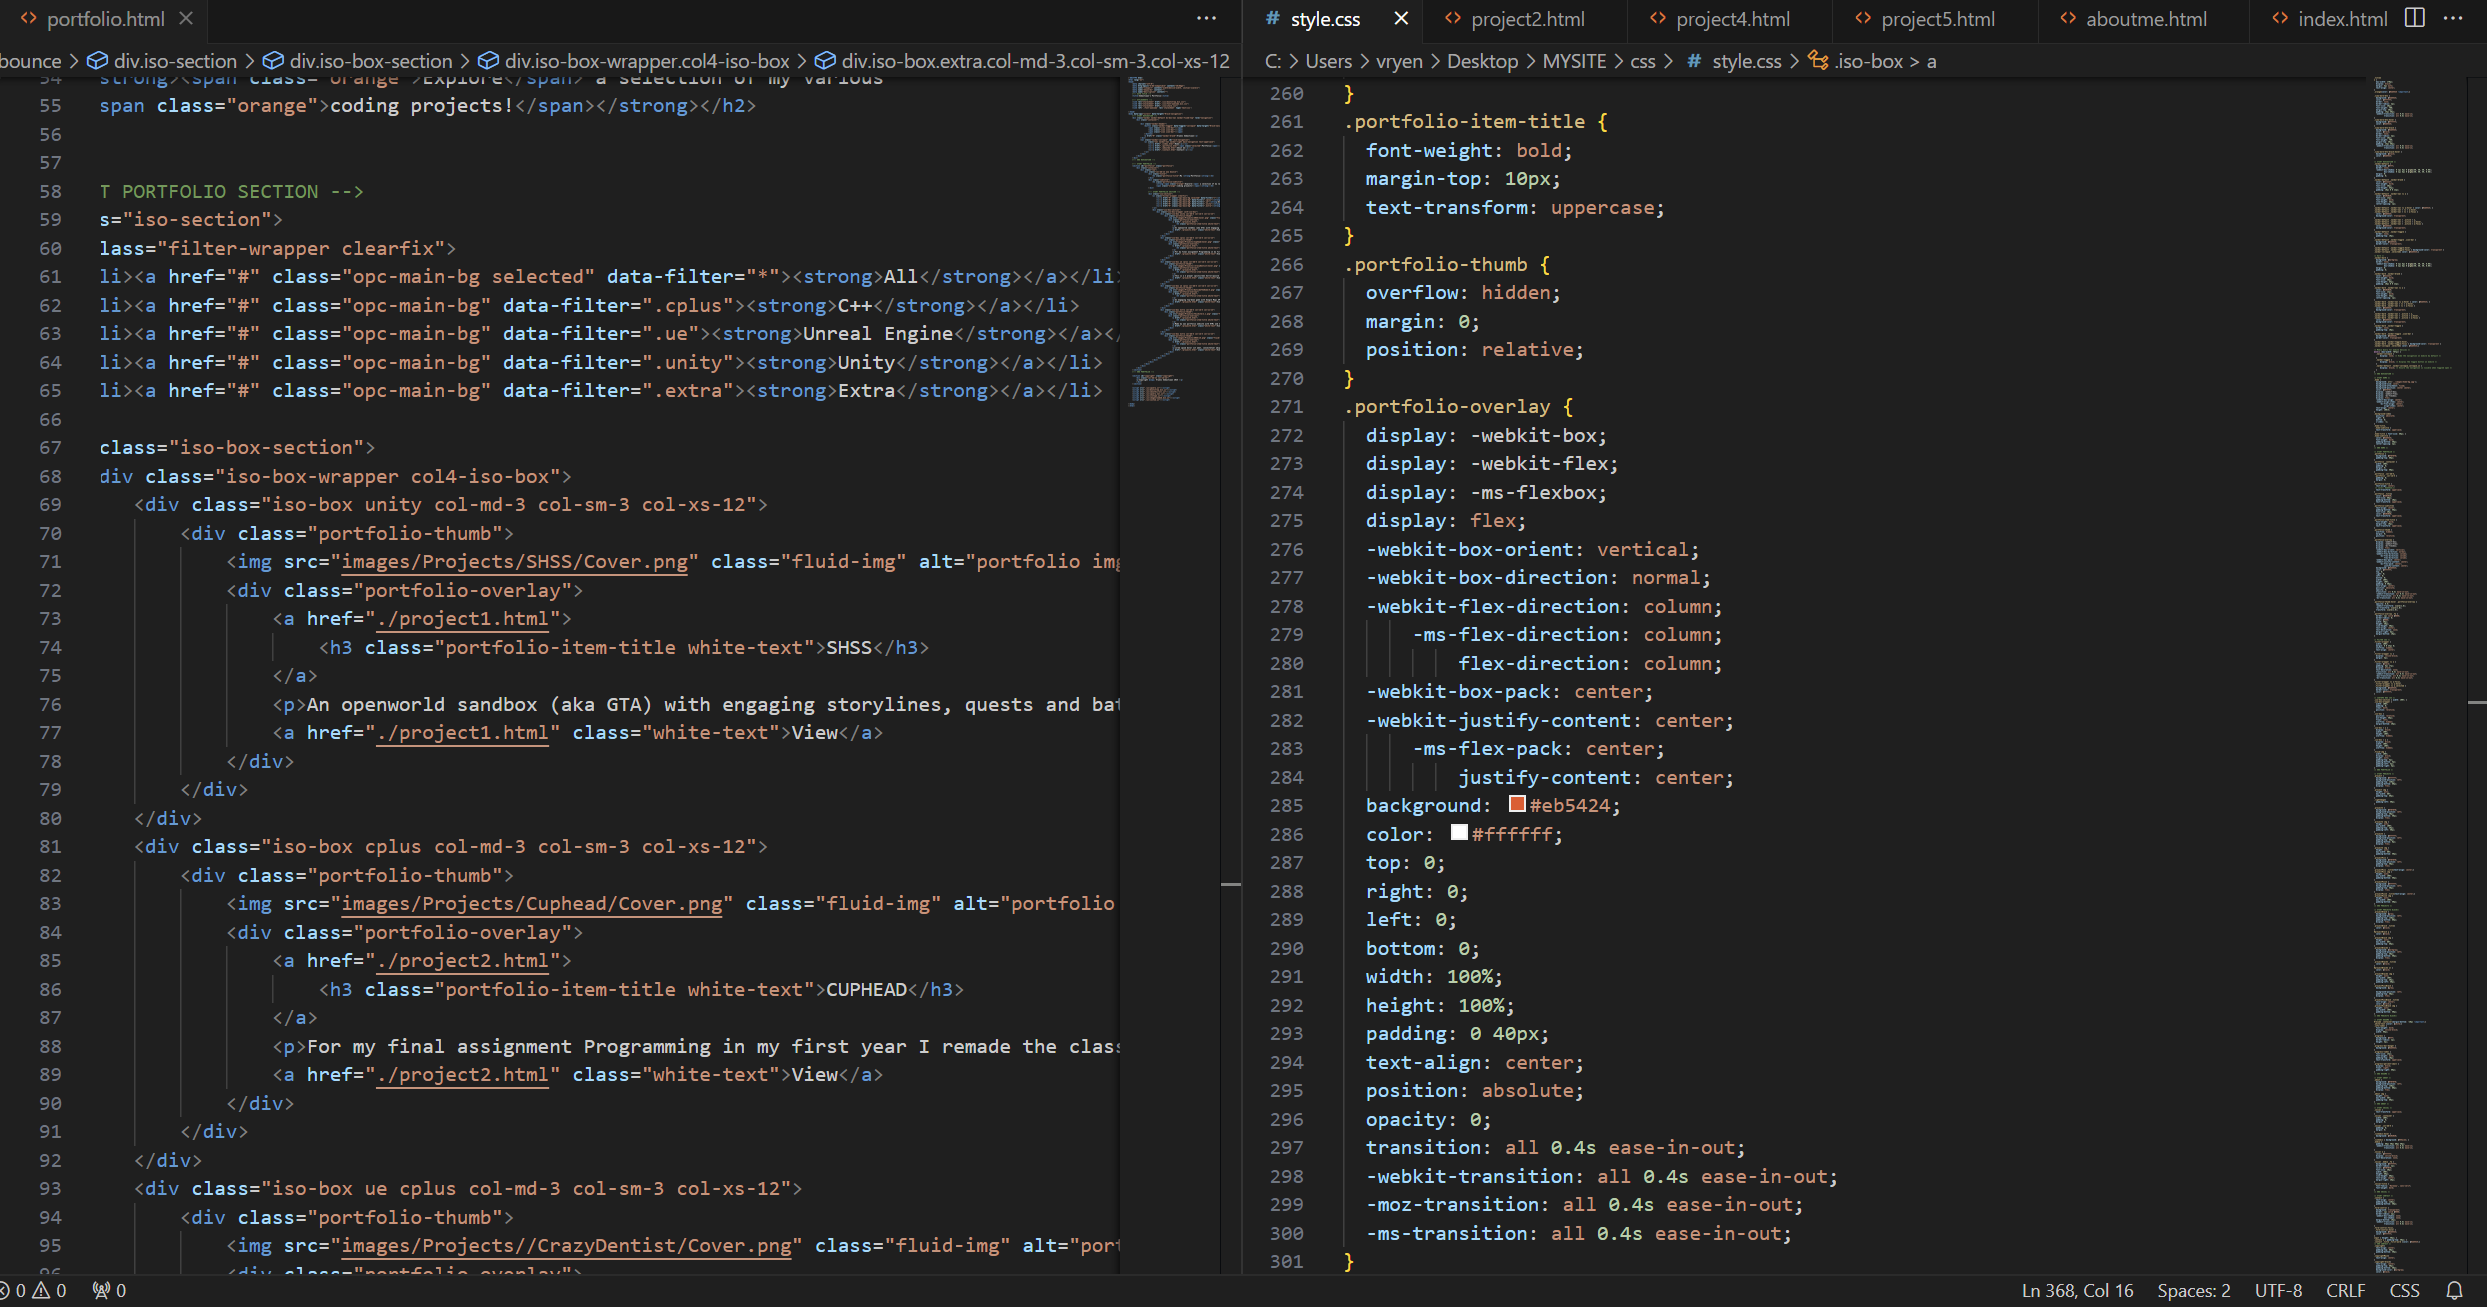Click the right editor minimap
Viewport: 2487px width, 1307px height.
2418,675
